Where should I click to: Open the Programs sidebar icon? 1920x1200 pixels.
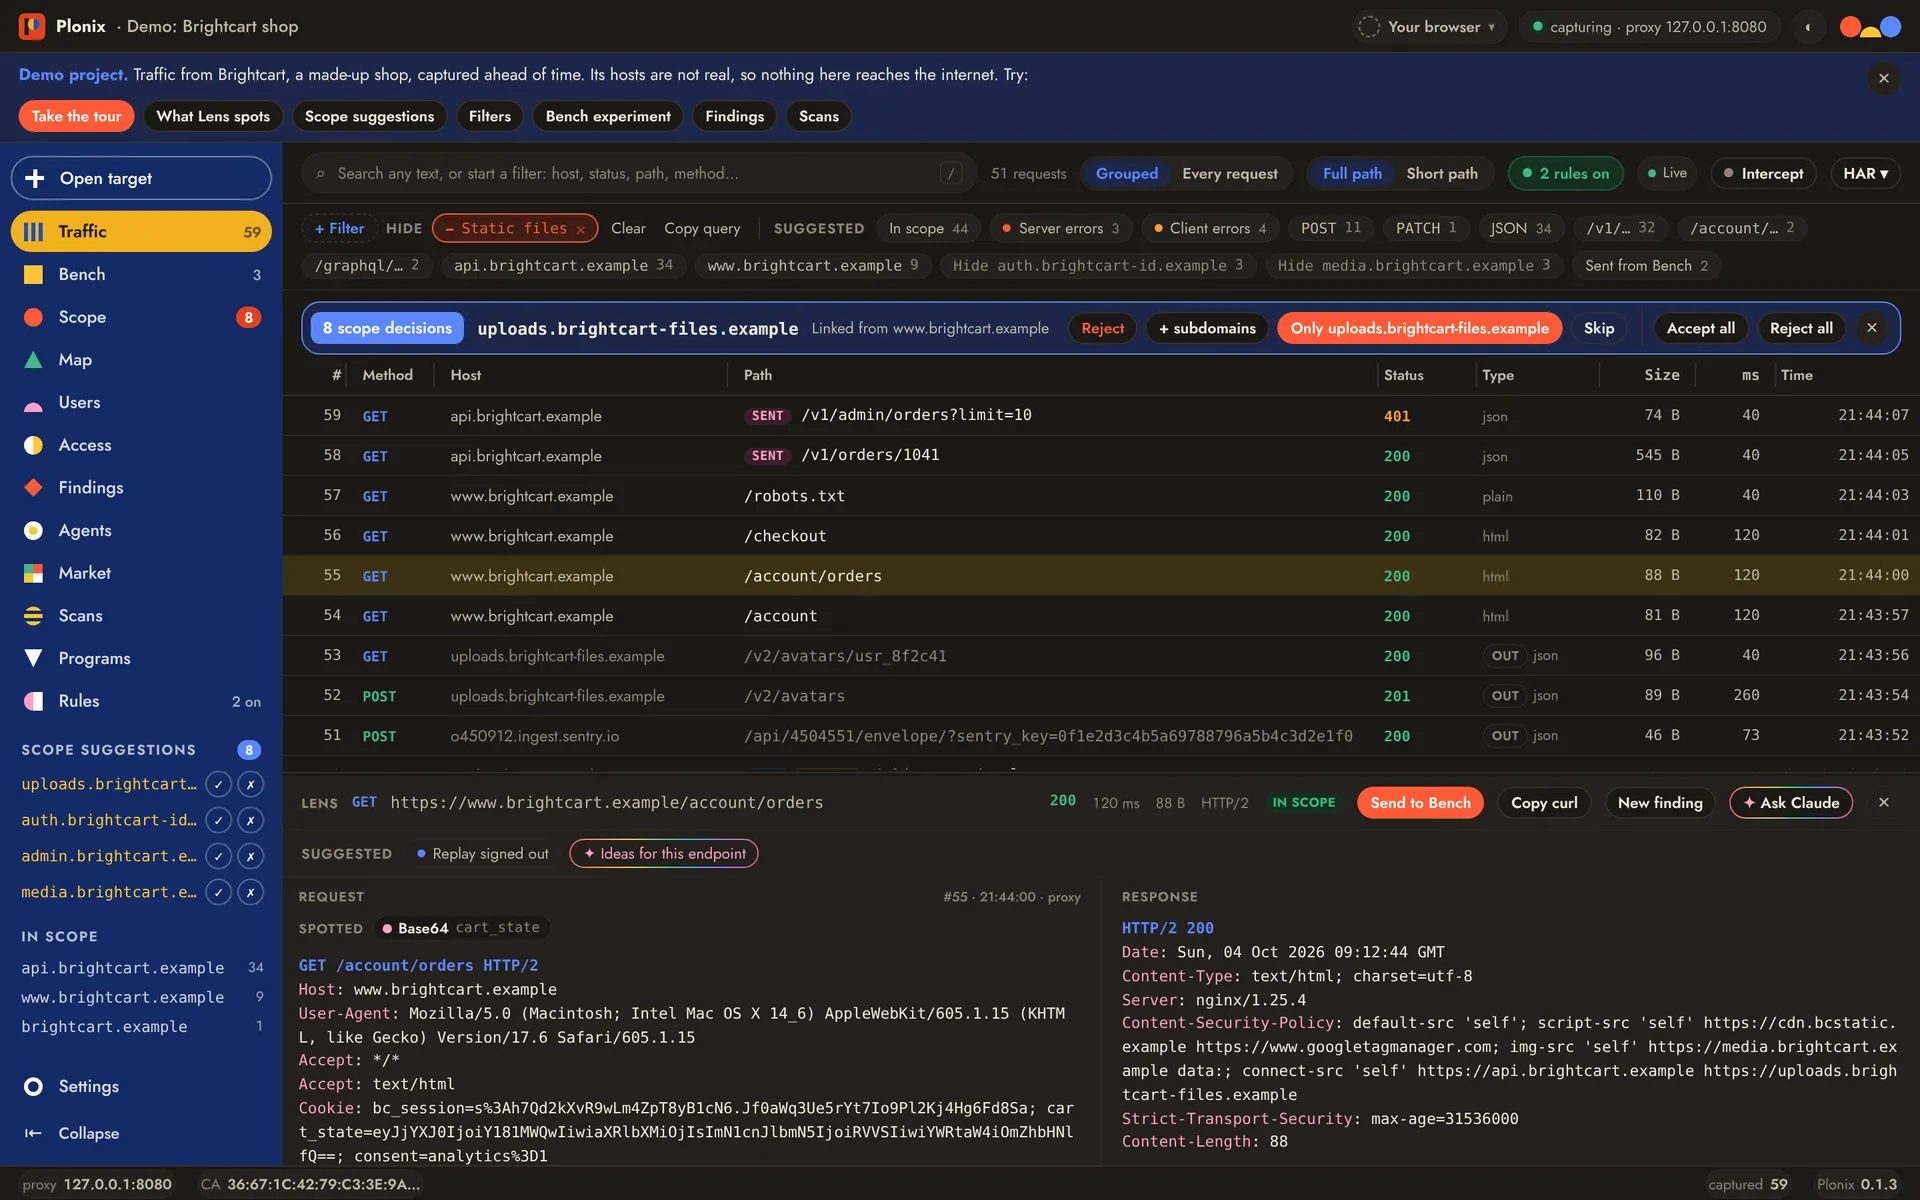click(x=33, y=658)
